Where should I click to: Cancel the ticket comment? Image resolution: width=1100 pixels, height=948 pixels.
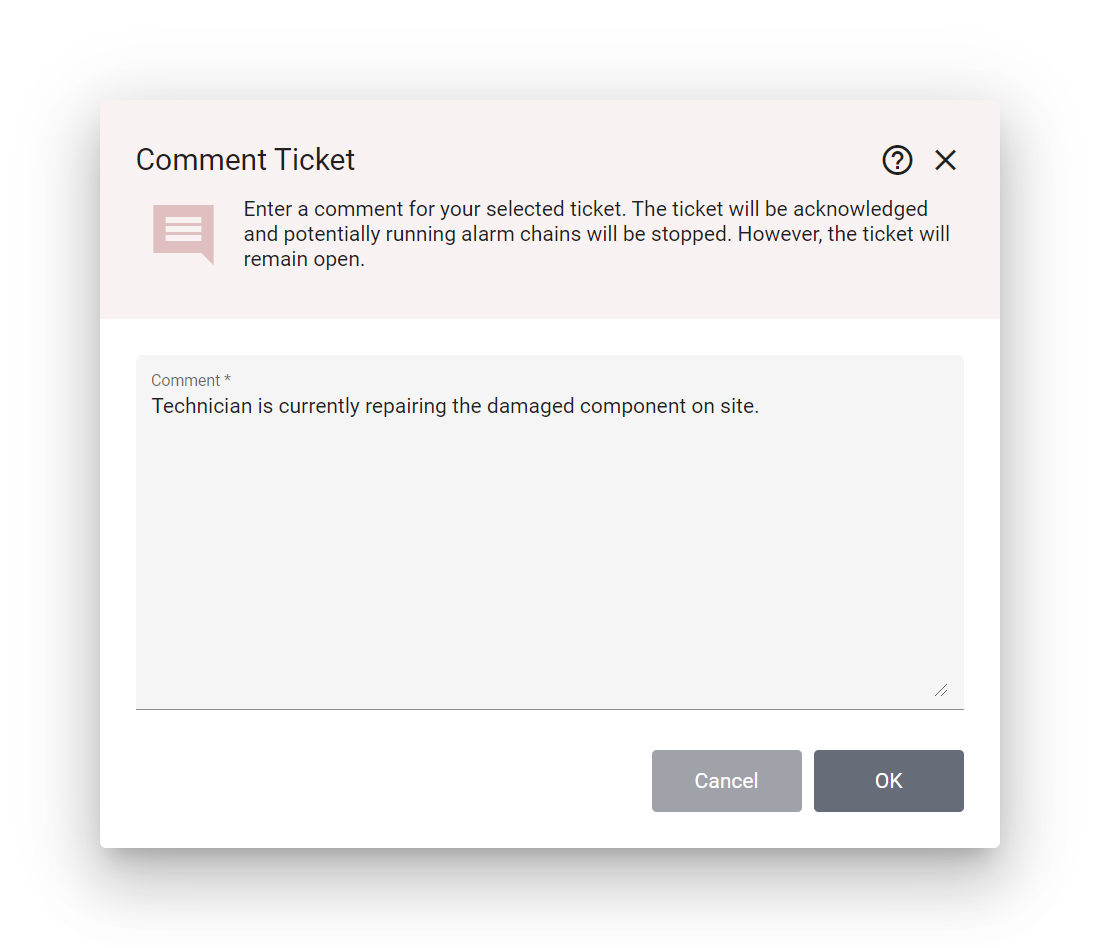[726, 781]
